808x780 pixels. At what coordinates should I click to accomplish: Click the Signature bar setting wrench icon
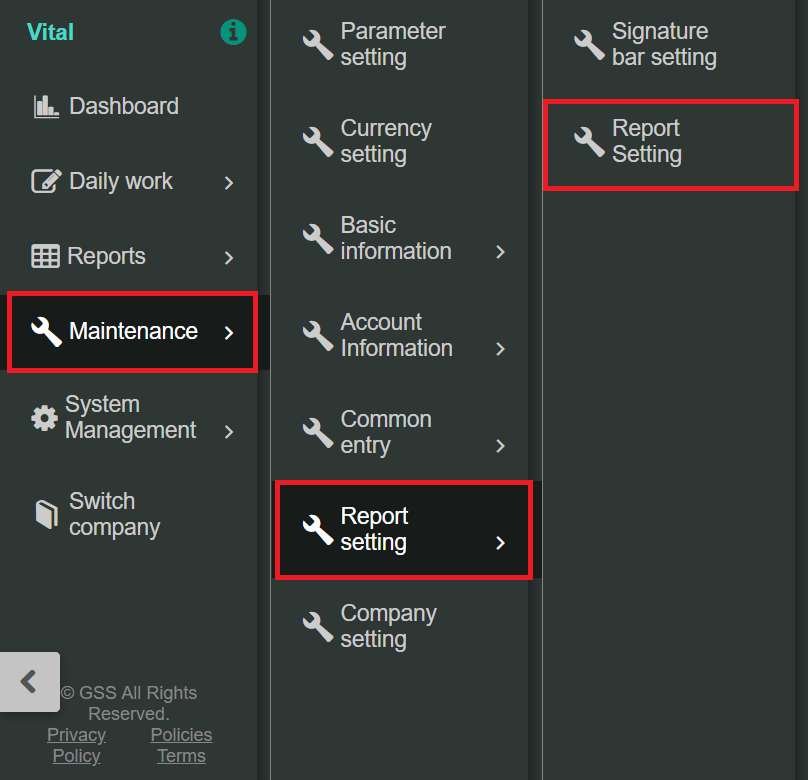(589, 44)
